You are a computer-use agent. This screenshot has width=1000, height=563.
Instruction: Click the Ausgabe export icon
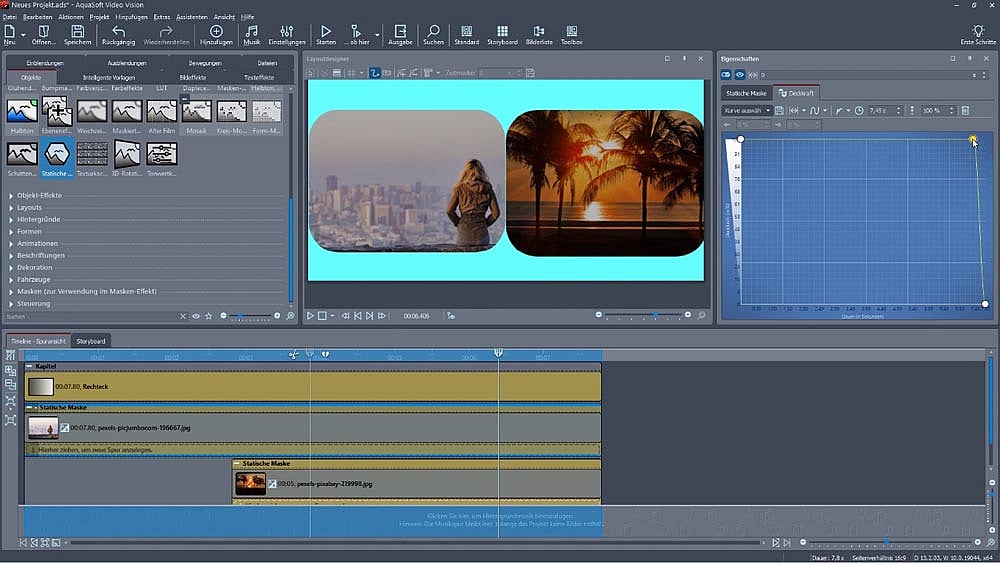click(400, 32)
